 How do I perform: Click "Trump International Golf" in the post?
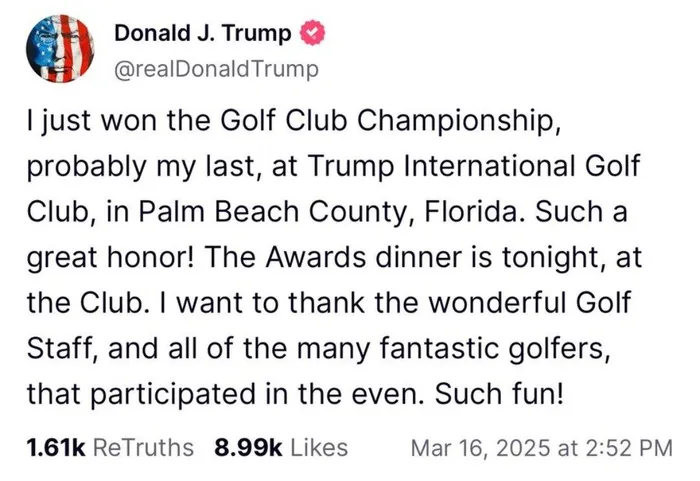pyautogui.click(x=473, y=165)
